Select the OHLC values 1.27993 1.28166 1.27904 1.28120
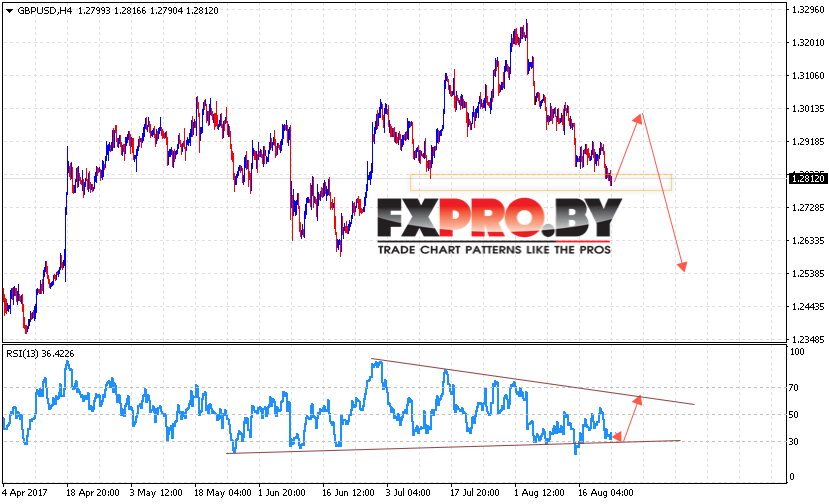The image size is (829, 504). (148, 11)
